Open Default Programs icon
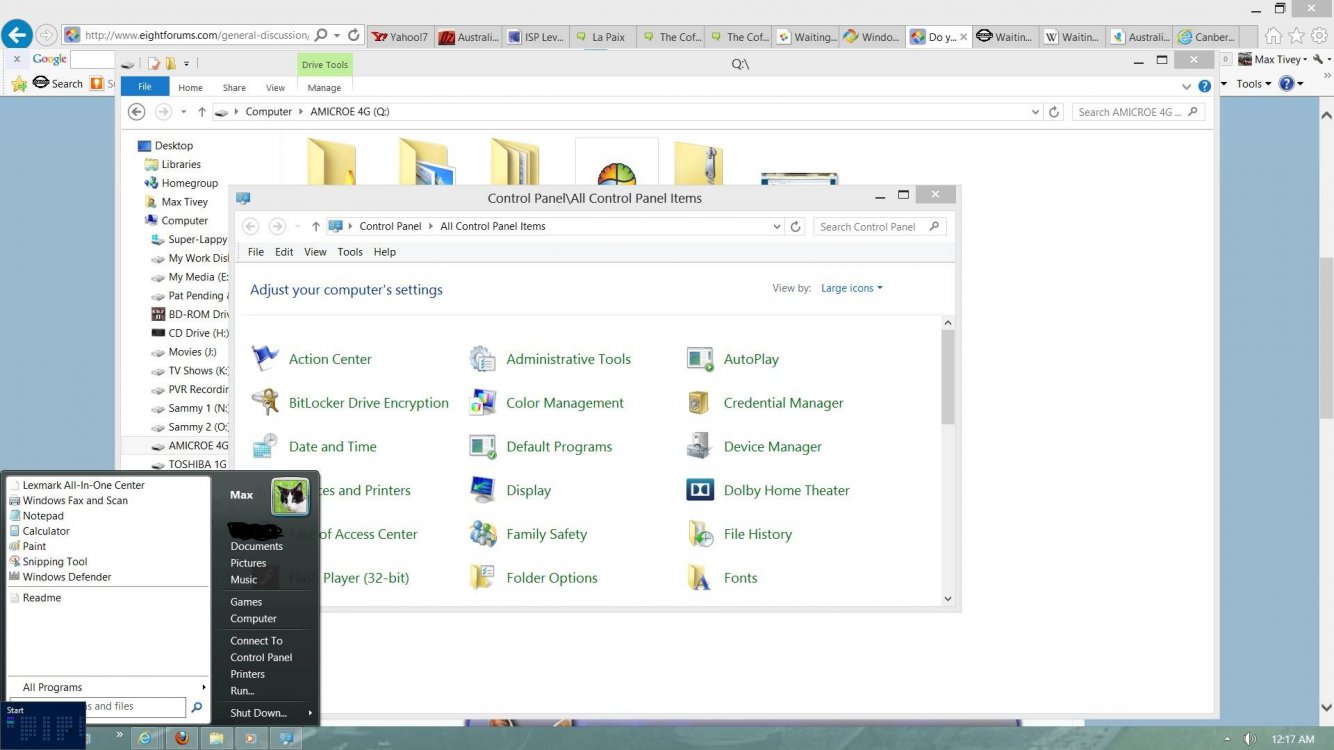Screen dimensions: 1334x750 pos(483,447)
